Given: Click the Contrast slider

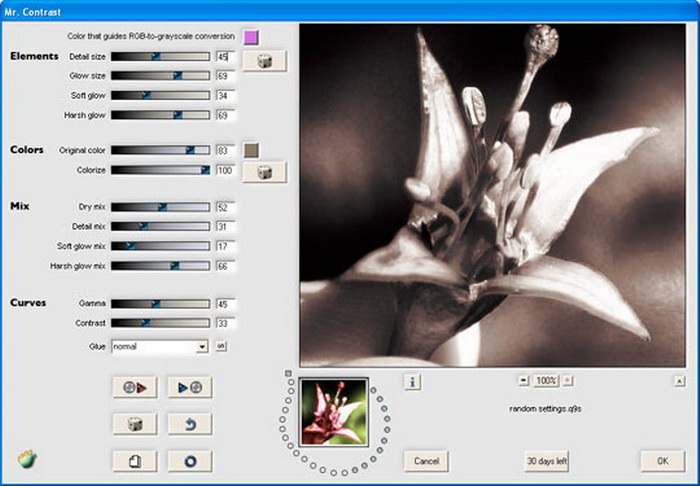Looking at the screenshot, I should [160, 323].
